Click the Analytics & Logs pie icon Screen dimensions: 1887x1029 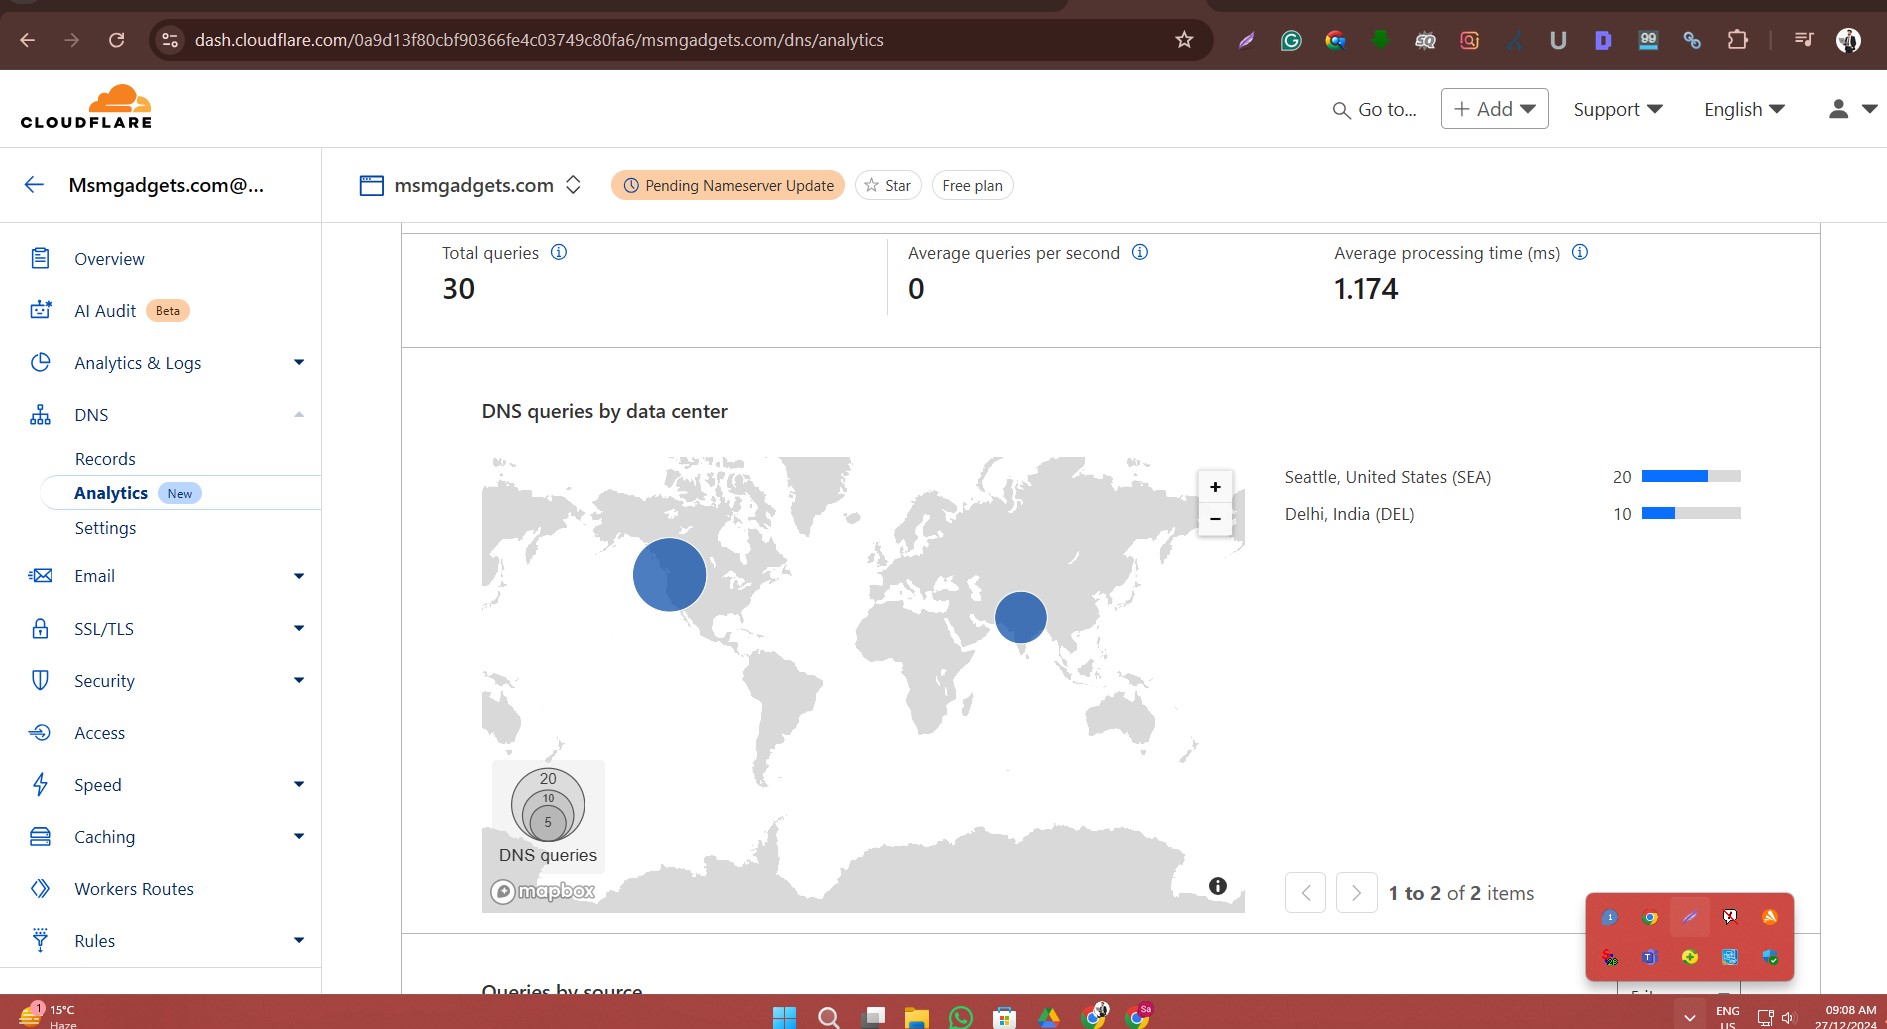[40, 362]
